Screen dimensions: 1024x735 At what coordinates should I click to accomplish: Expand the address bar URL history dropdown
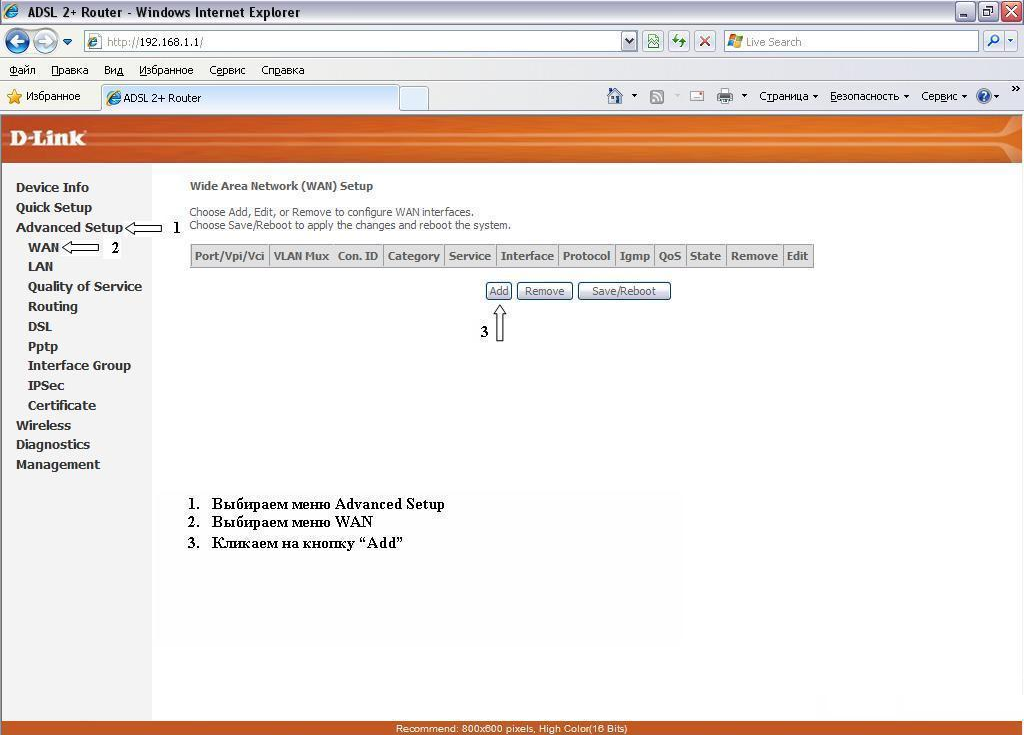click(629, 42)
